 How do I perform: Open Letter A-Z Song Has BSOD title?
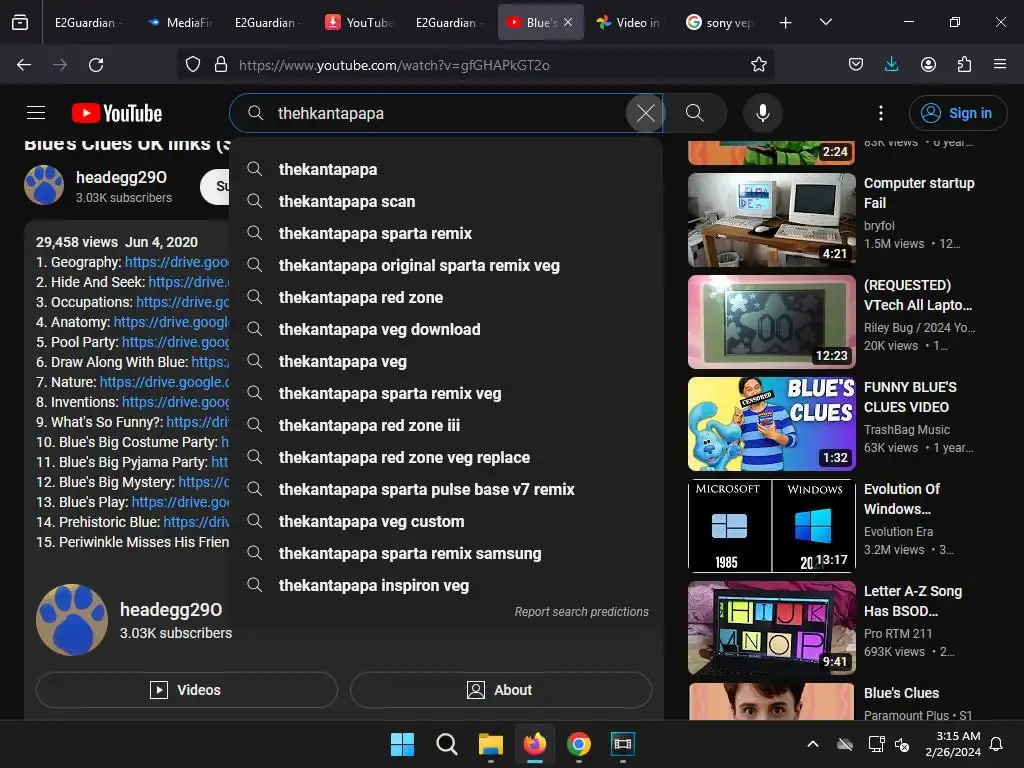912,601
